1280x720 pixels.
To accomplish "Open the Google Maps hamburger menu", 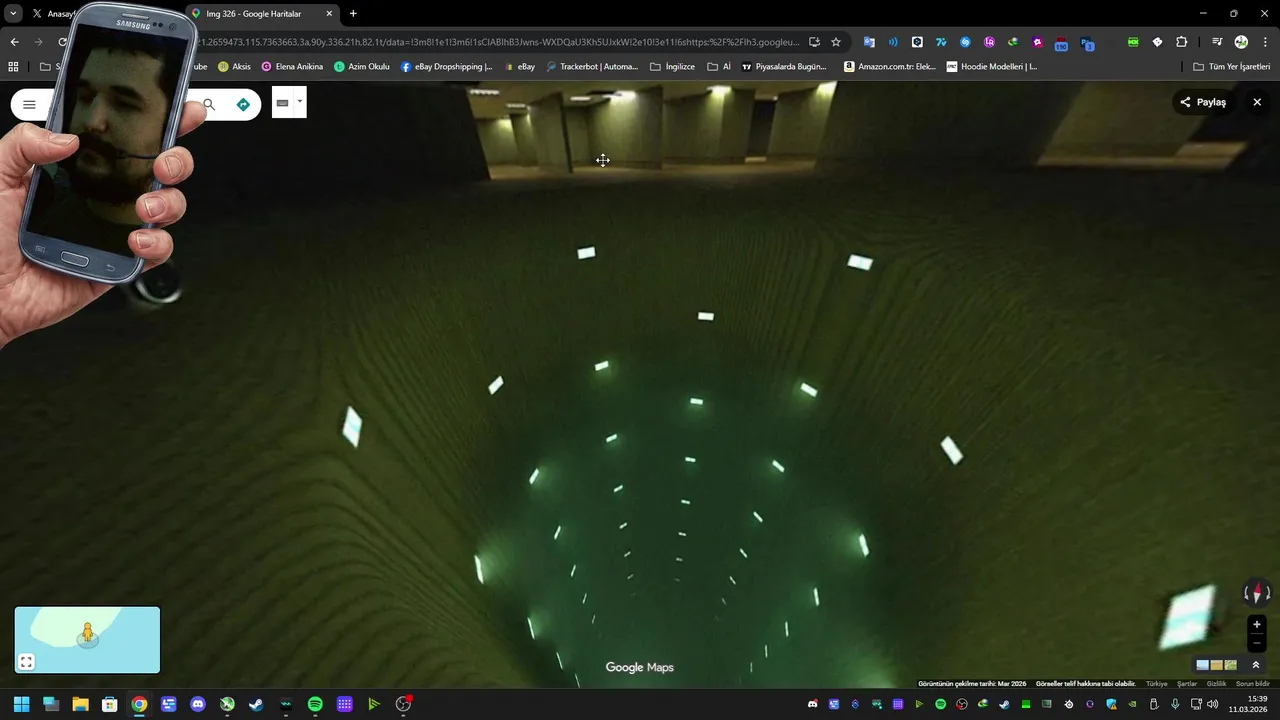I will click(x=29, y=105).
